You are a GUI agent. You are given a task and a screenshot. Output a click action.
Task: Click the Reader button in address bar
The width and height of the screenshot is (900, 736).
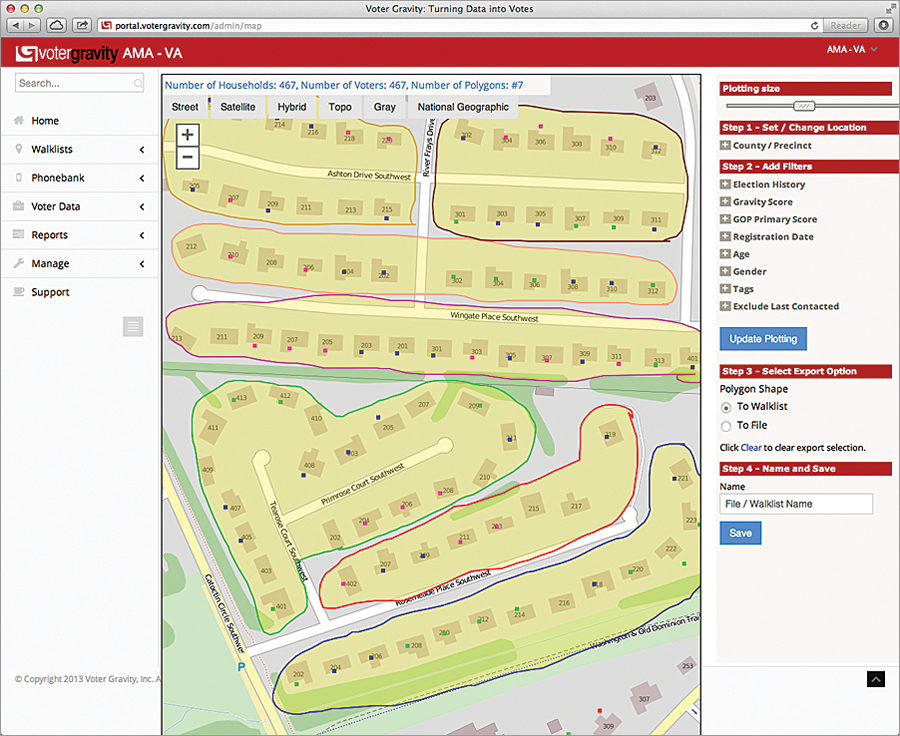pos(845,26)
